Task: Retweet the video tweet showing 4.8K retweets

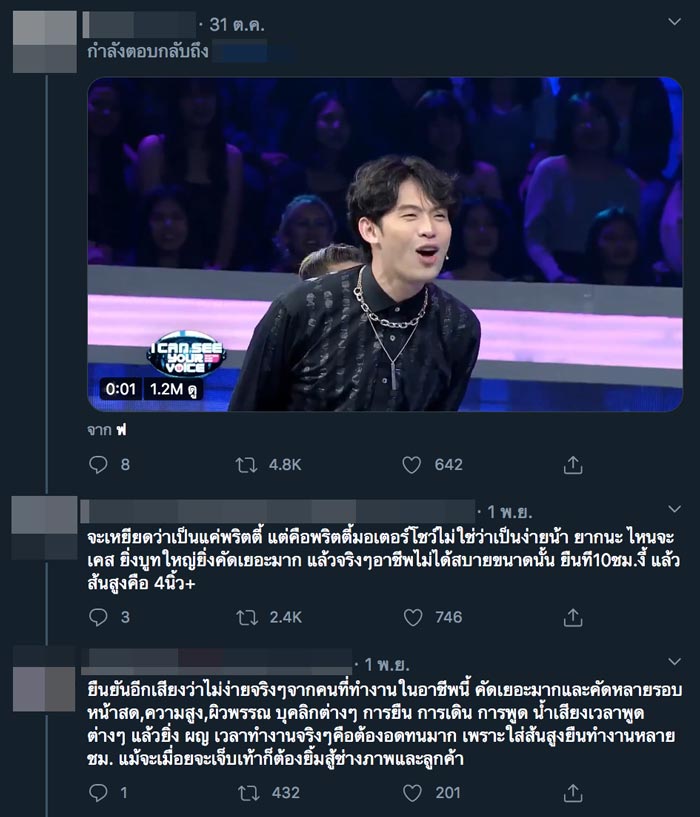Action: [246, 465]
